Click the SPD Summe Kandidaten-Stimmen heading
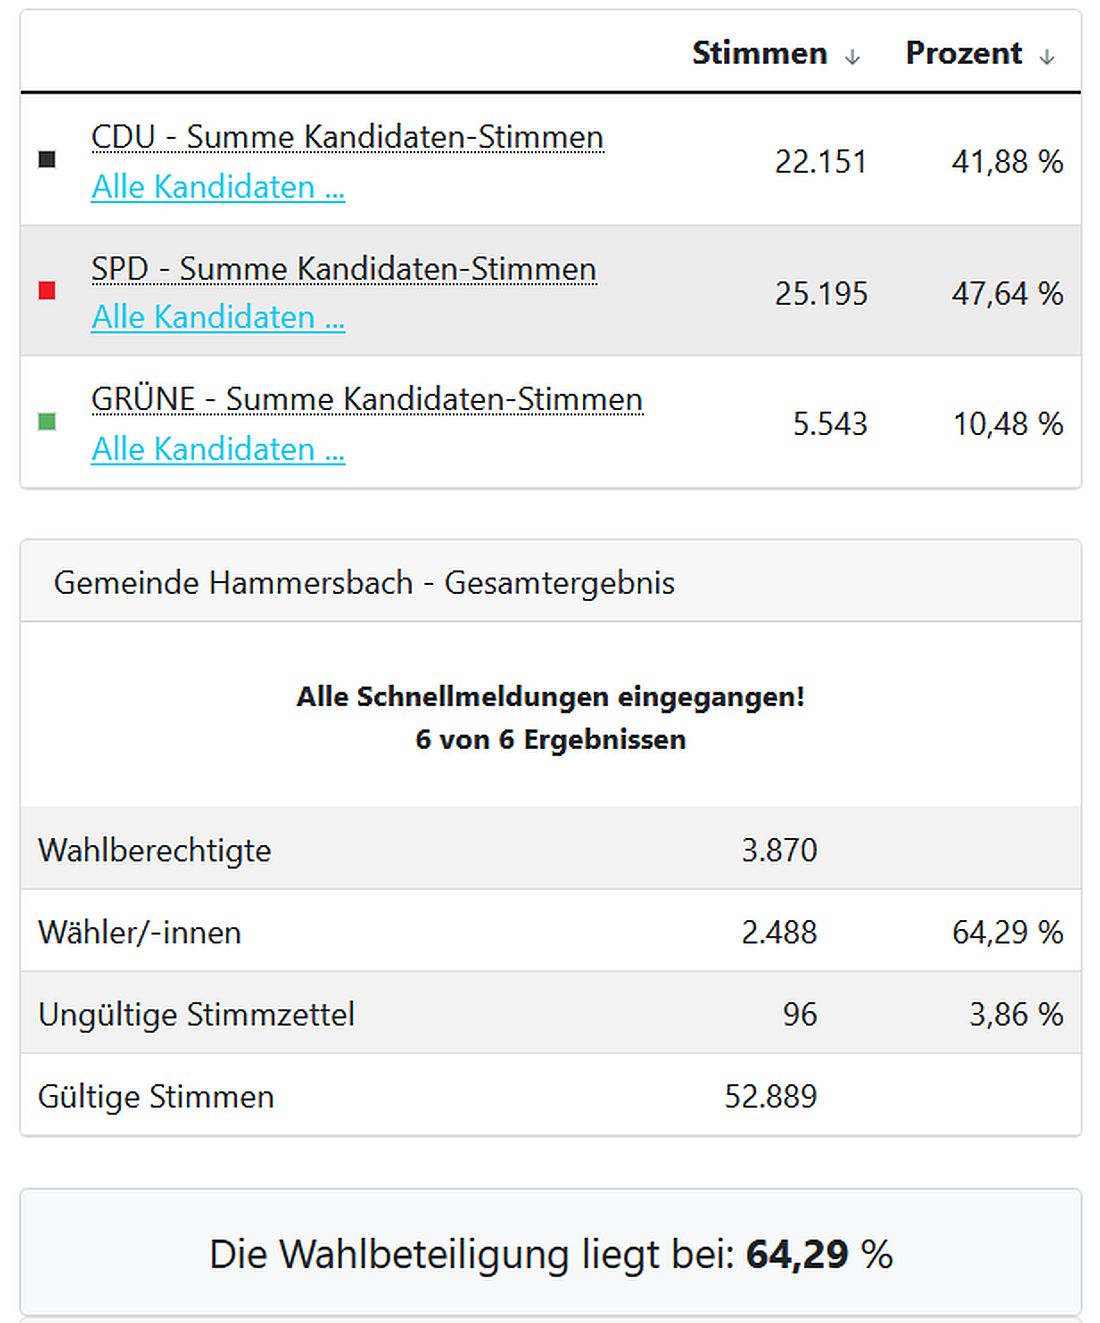The image size is (1100, 1323). point(343,269)
